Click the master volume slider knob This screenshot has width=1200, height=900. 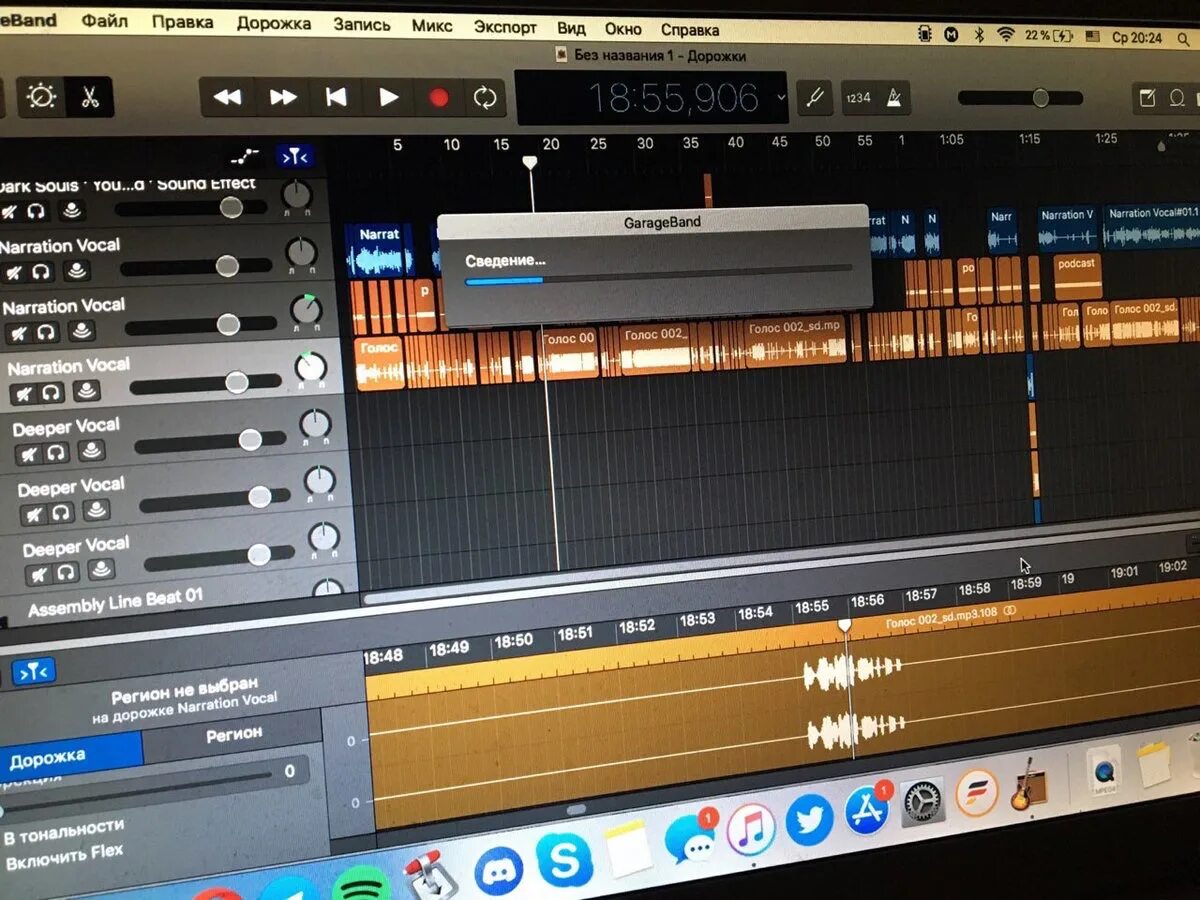click(x=1041, y=97)
